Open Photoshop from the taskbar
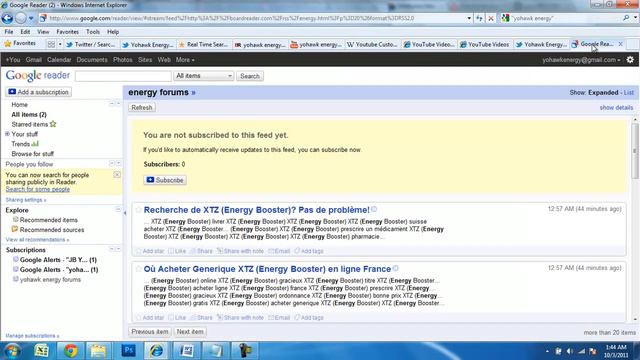The image size is (640, 360). (129, 351)
